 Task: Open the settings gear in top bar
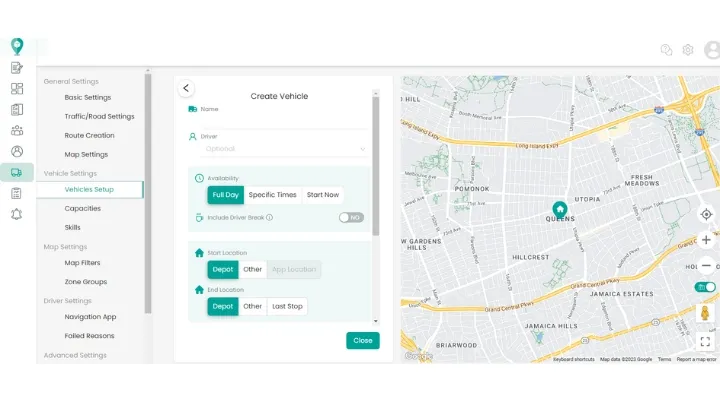[x=688, y=50]
